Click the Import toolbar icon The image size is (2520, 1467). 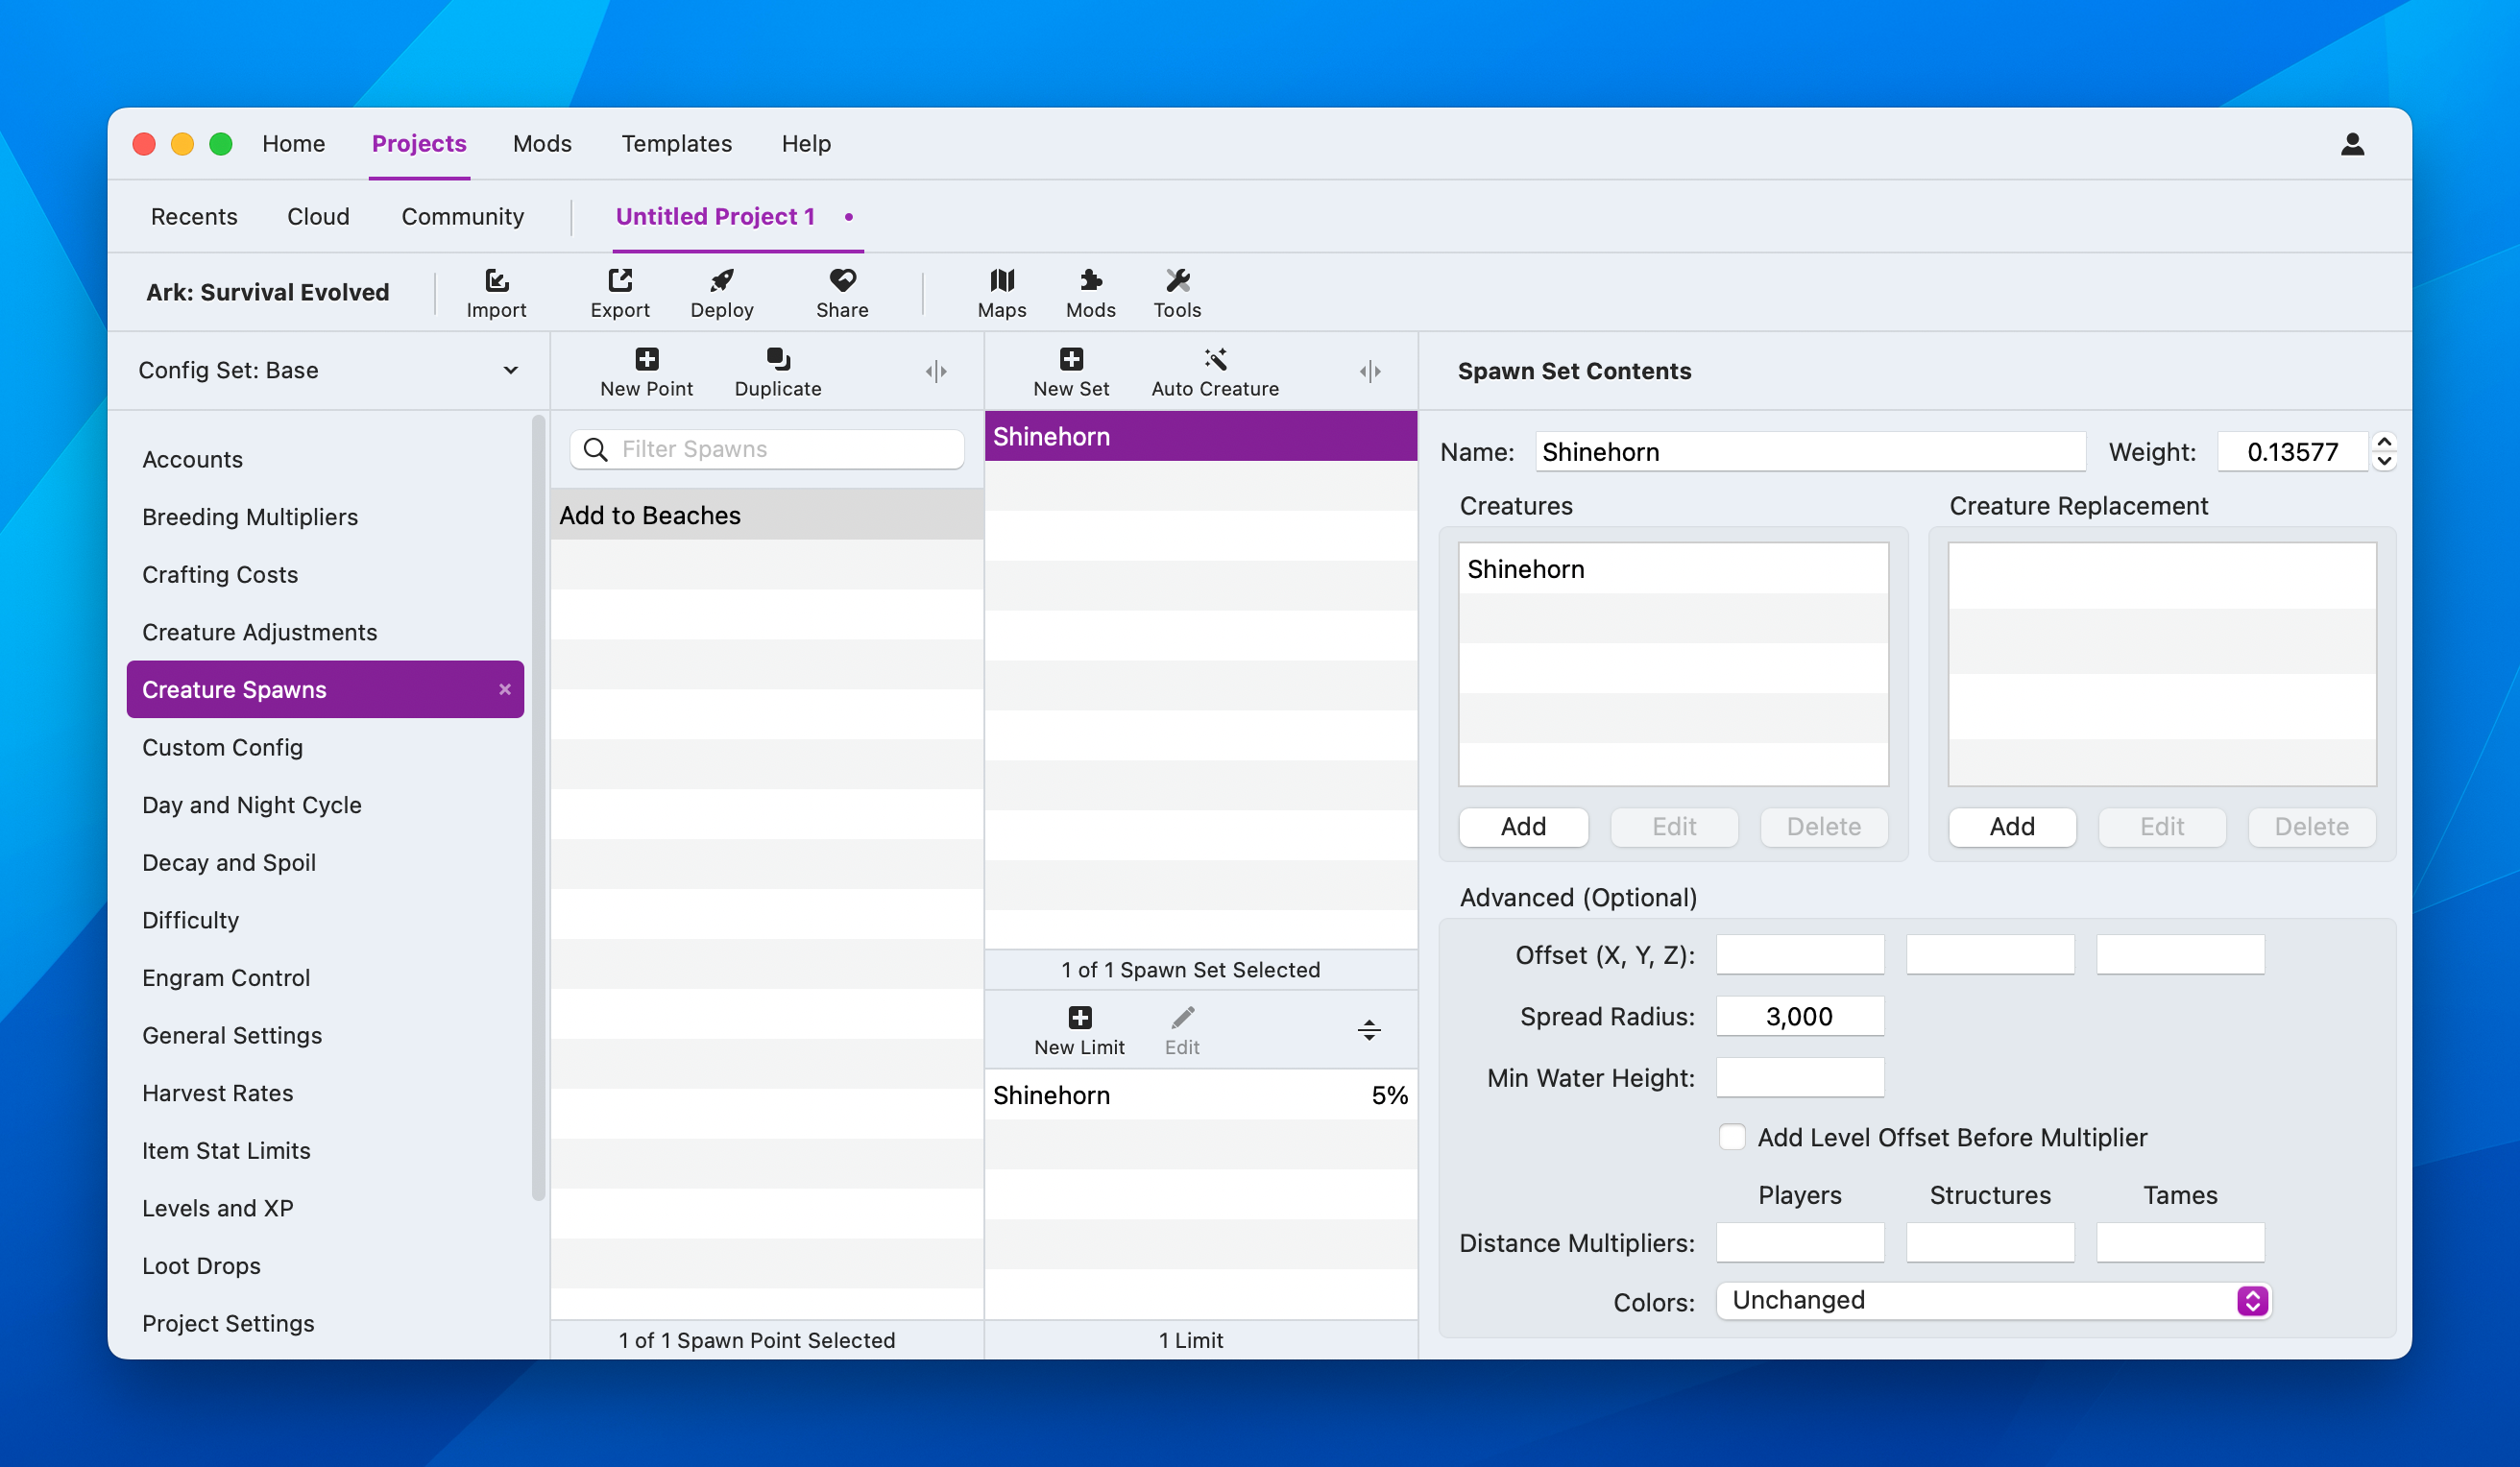pyautogui.click(x=496, y=282)
